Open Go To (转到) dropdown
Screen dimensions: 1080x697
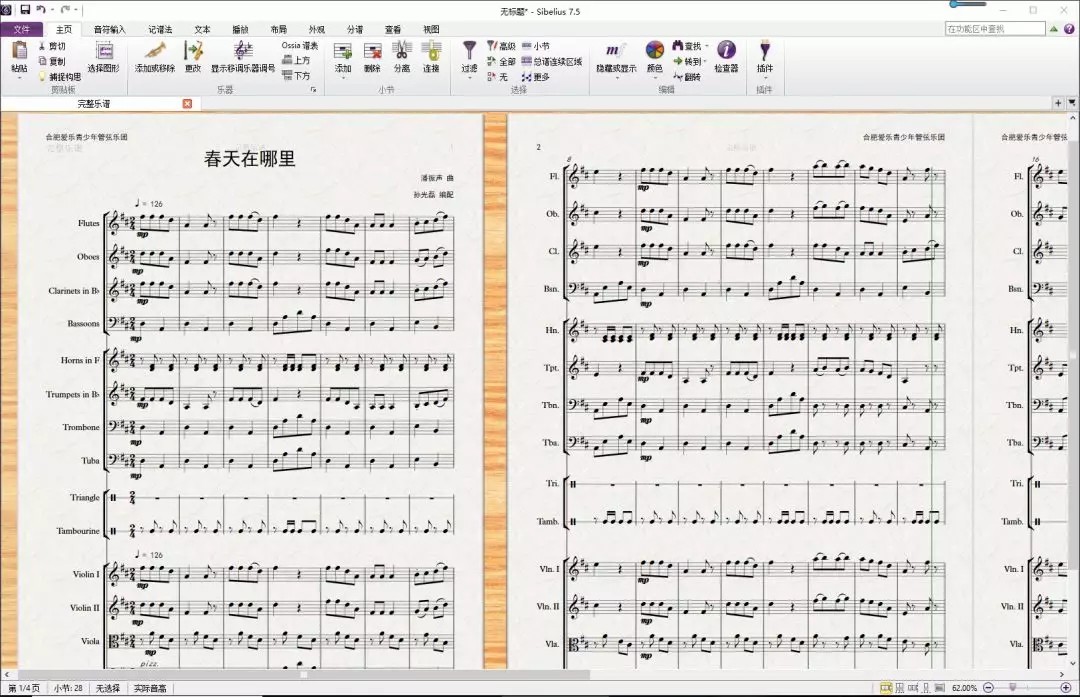[689, 61]
